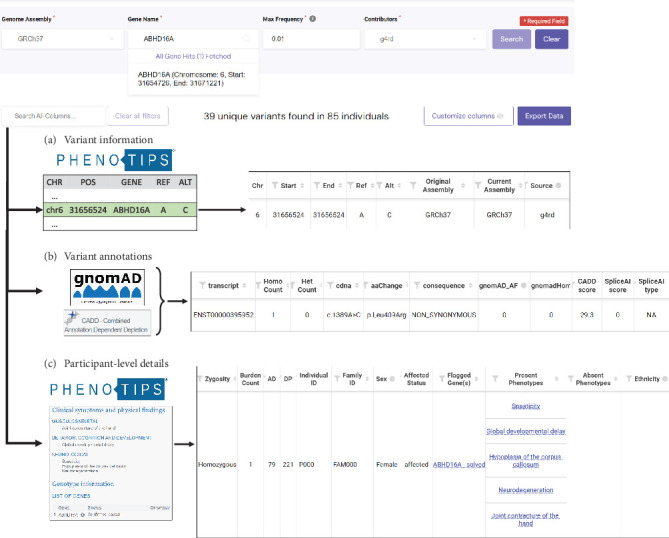Viewport: 669px width, 538px height.
Task: Click the Export Data button
Action: pos(544,116)
